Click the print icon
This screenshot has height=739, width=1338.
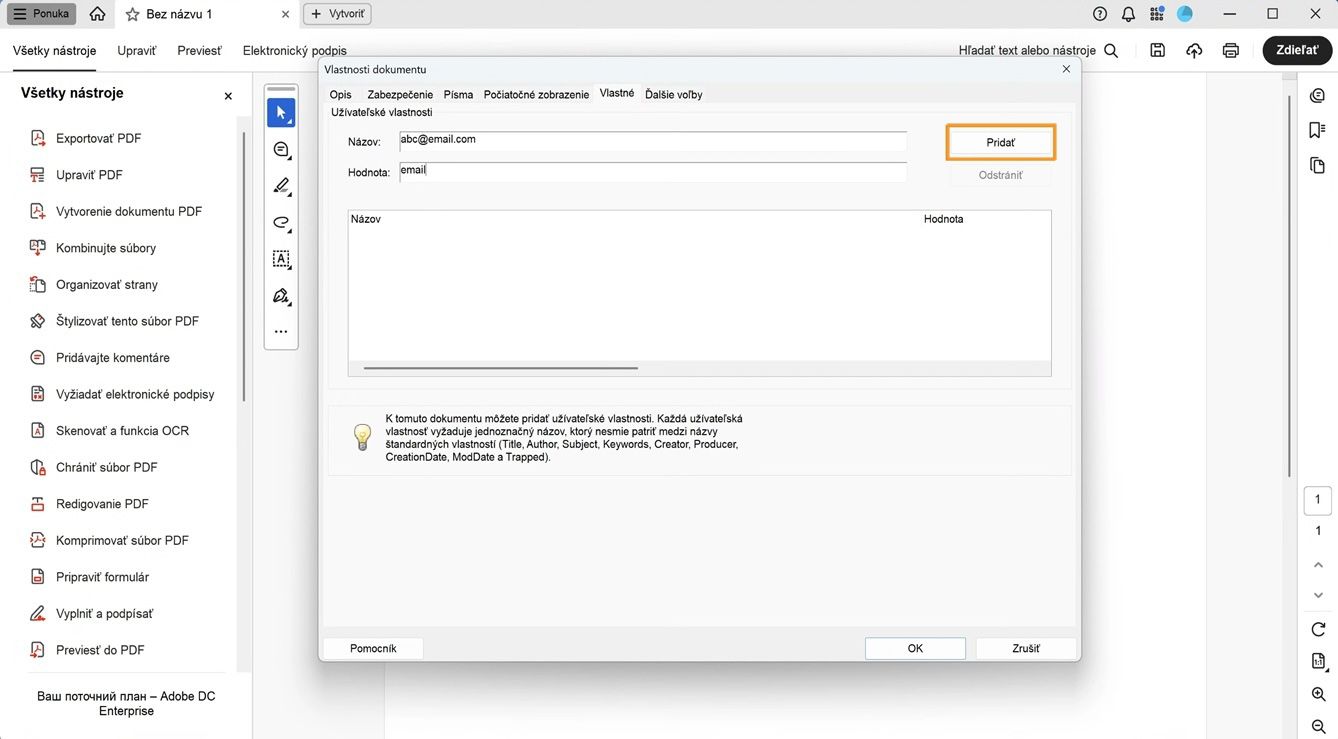point(1231,50)
